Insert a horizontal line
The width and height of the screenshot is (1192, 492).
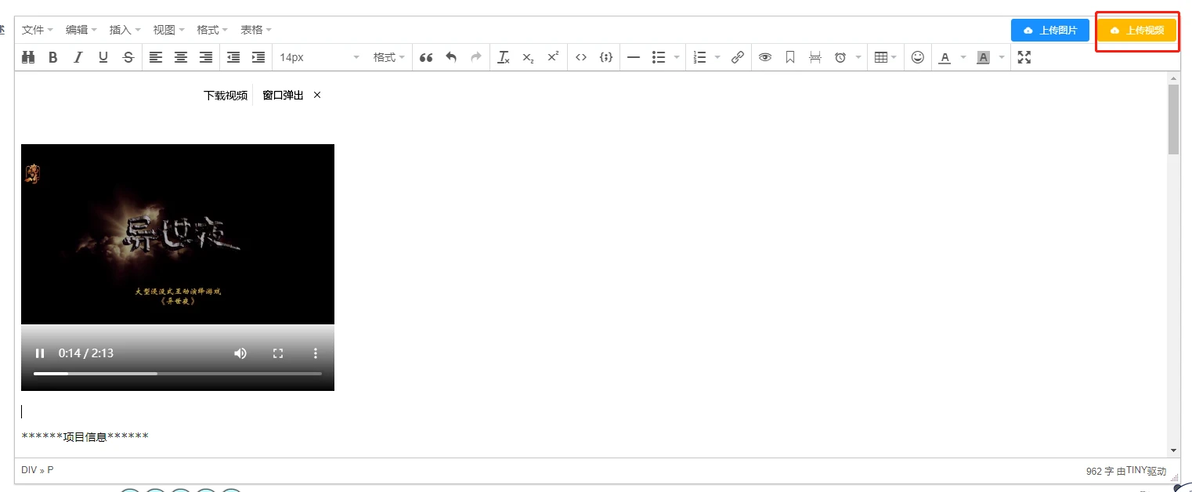click(633, 57)
